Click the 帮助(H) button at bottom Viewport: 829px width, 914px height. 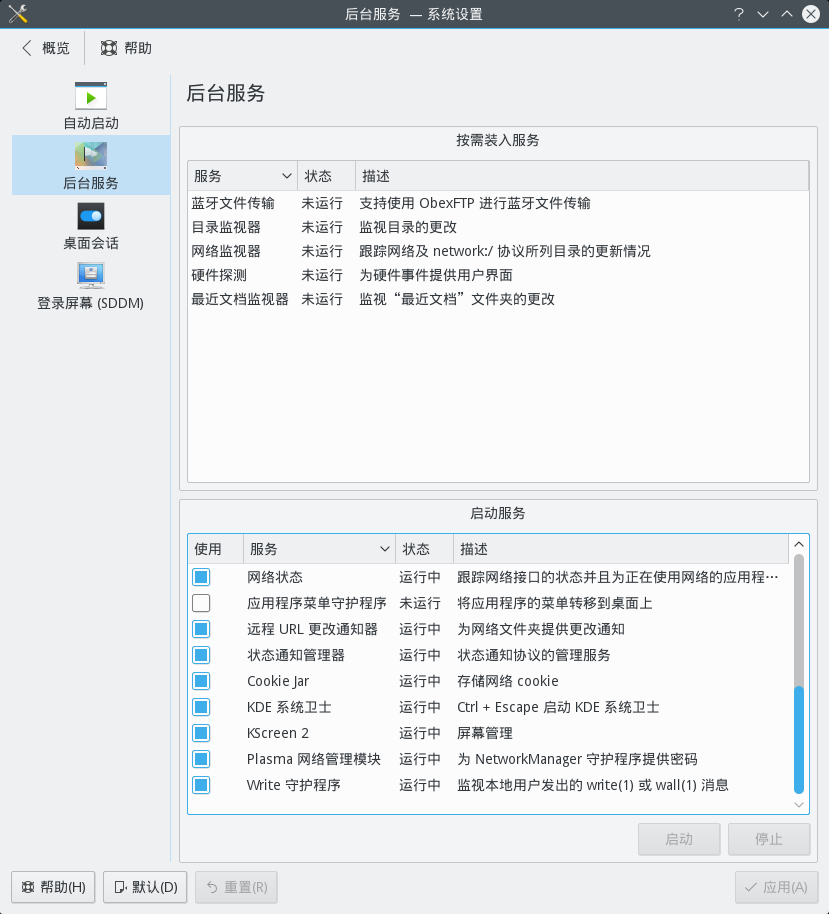point(53,887)
